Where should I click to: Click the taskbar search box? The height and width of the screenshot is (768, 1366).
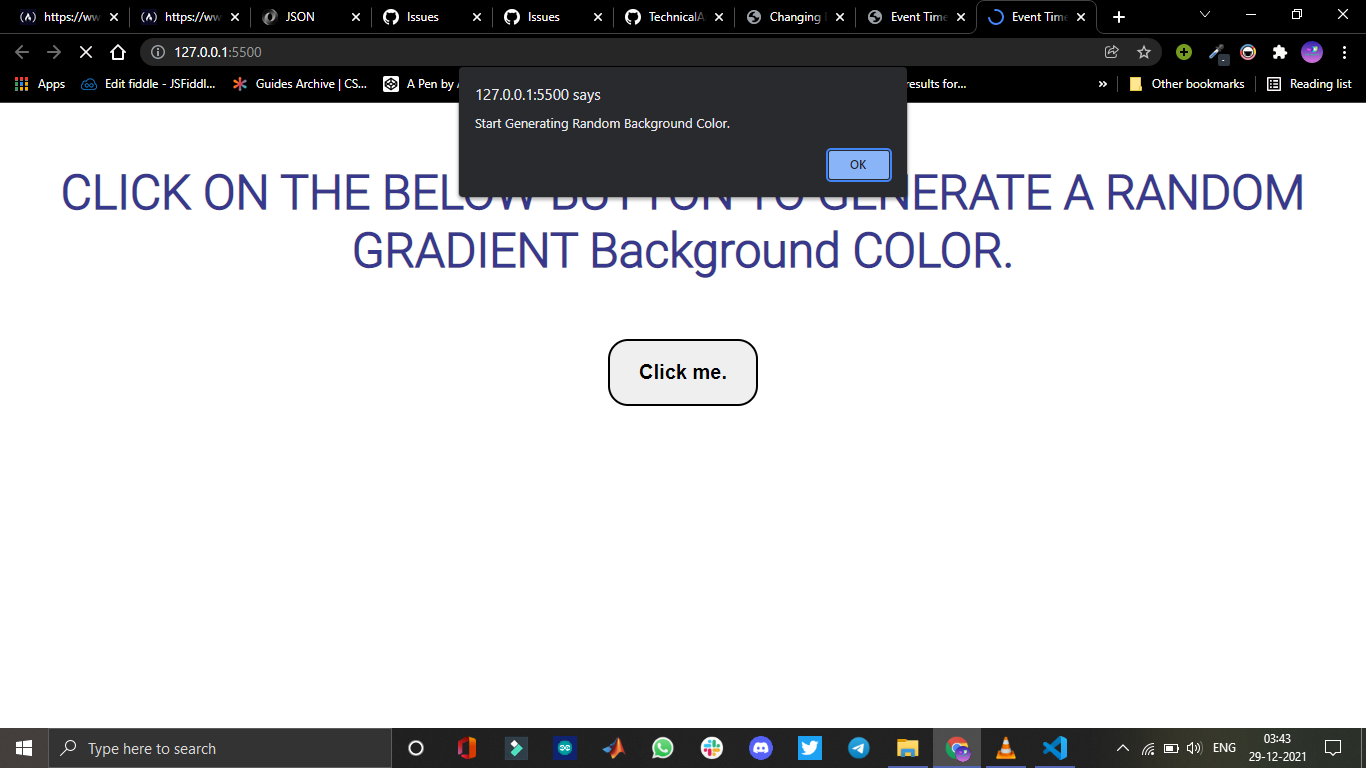coord(220,748)
